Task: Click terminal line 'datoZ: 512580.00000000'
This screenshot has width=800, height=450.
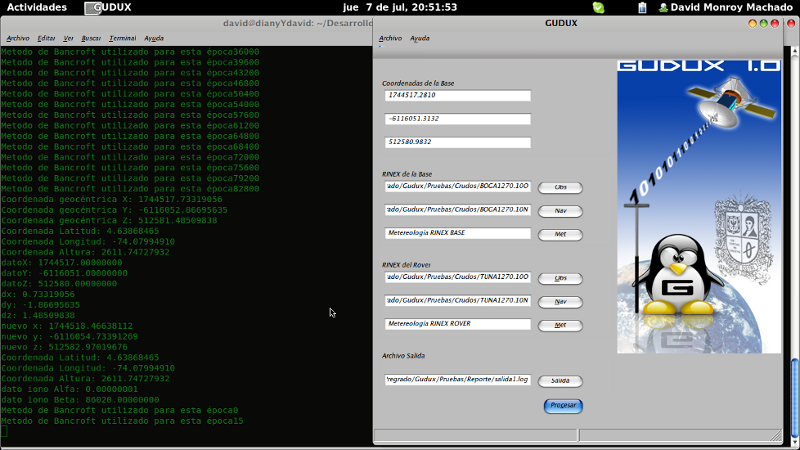Action: tap(59, 284)
